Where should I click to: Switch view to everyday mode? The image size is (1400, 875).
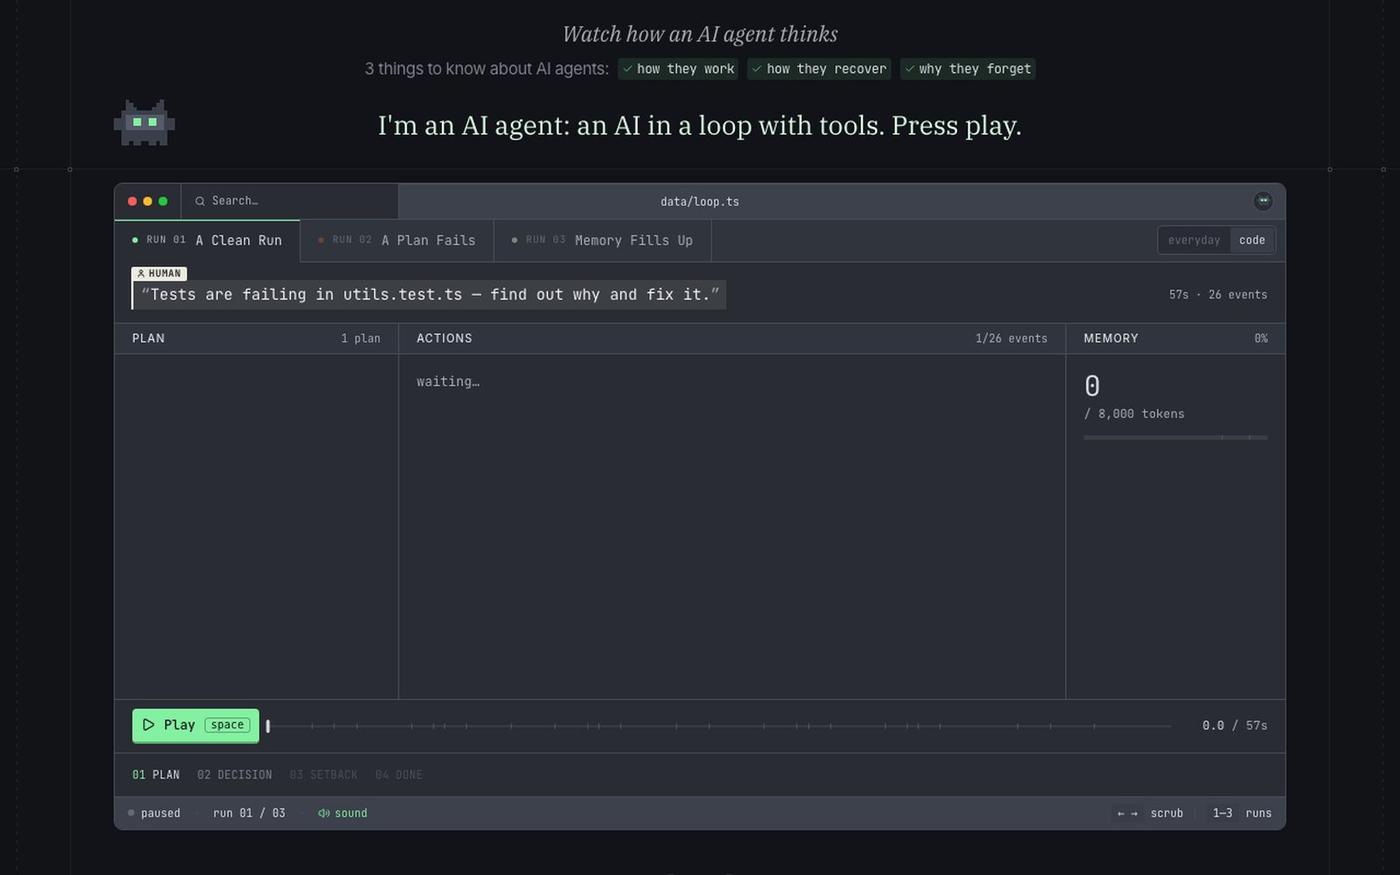tap(1194, 240)
